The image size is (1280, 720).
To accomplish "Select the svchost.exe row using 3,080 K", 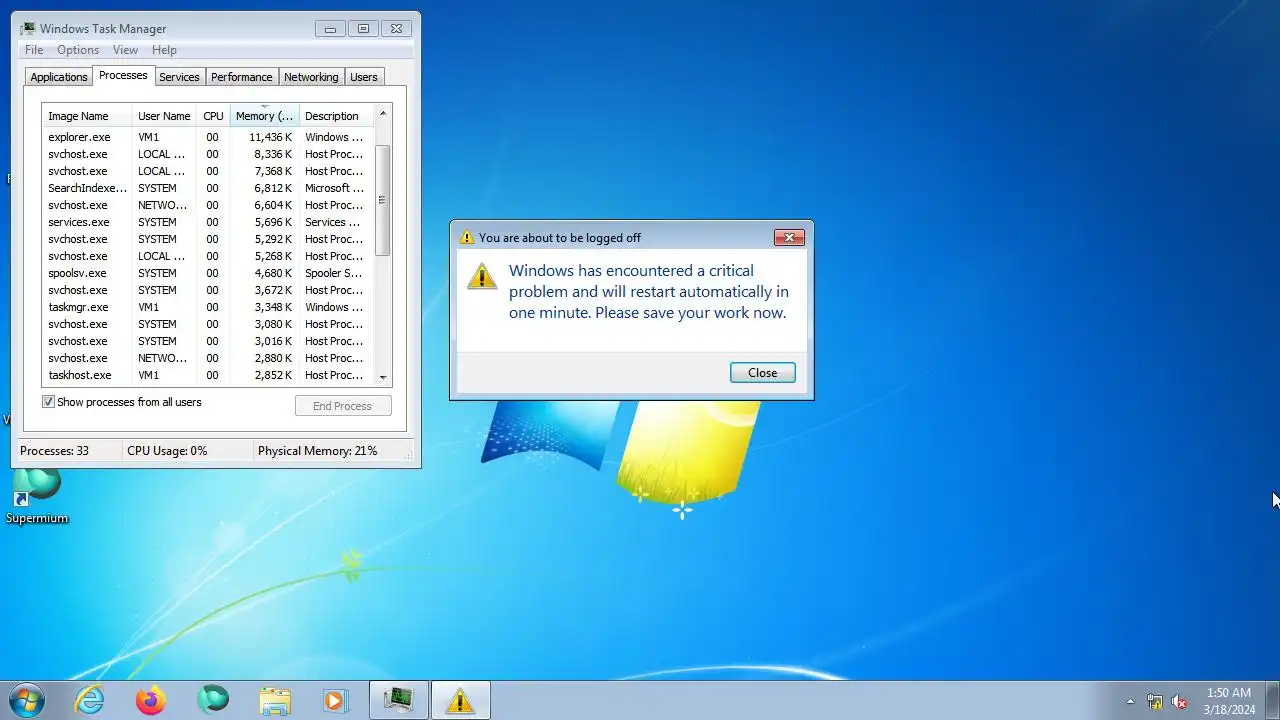I will pyautogui.click(x=208, y=324).
